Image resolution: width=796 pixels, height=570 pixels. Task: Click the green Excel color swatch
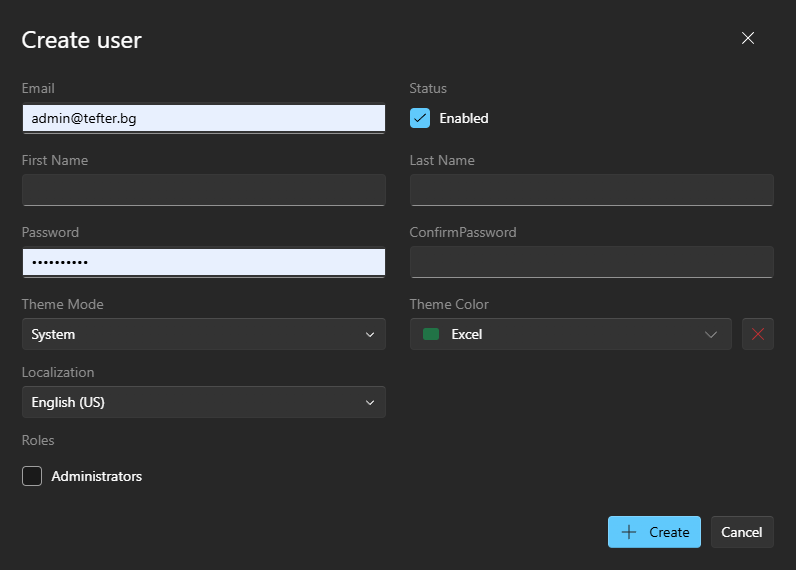point(430,334)
